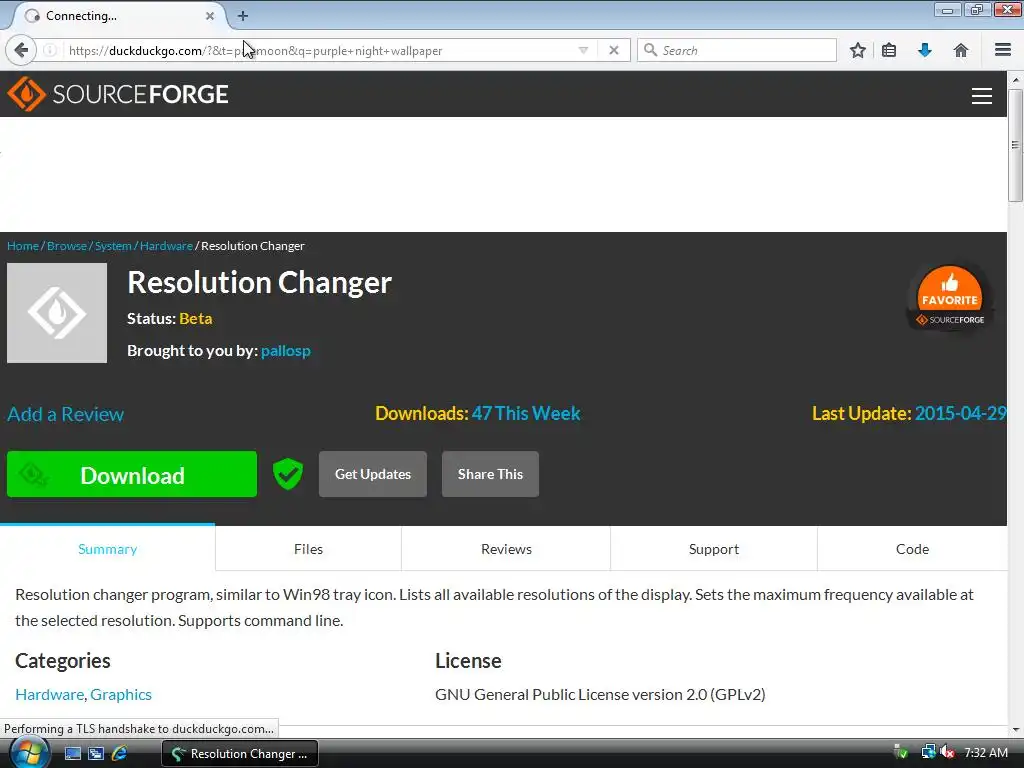Screen dimensions: 1024x768
Task: Click the Last Update date 2015-04-29
Action: [x=960, y=413]
